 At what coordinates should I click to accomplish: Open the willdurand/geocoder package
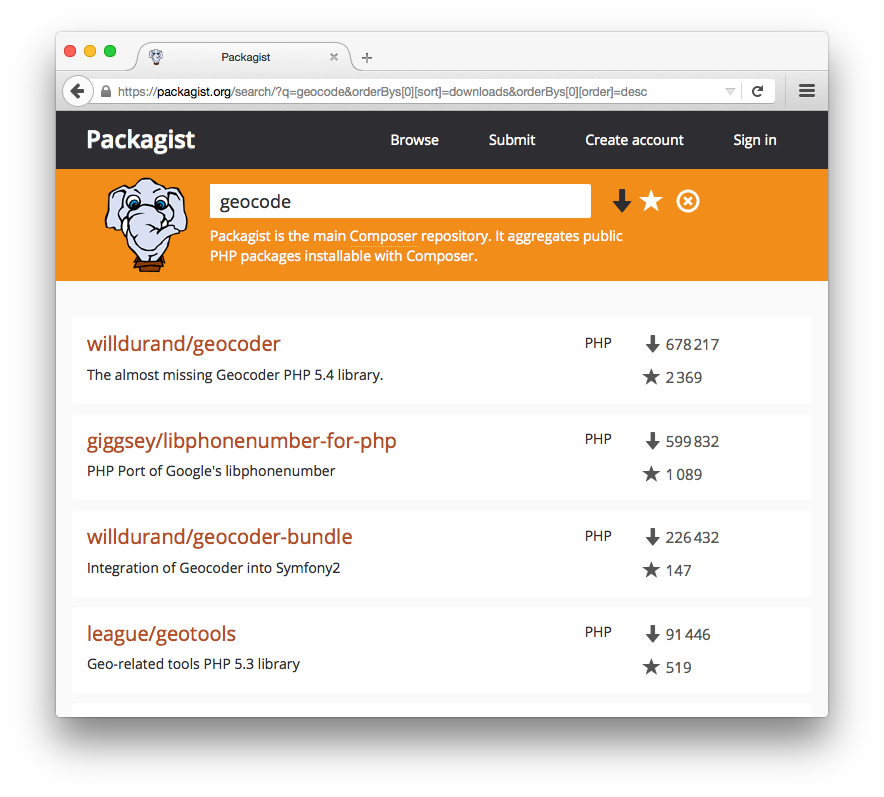[184, 344]
